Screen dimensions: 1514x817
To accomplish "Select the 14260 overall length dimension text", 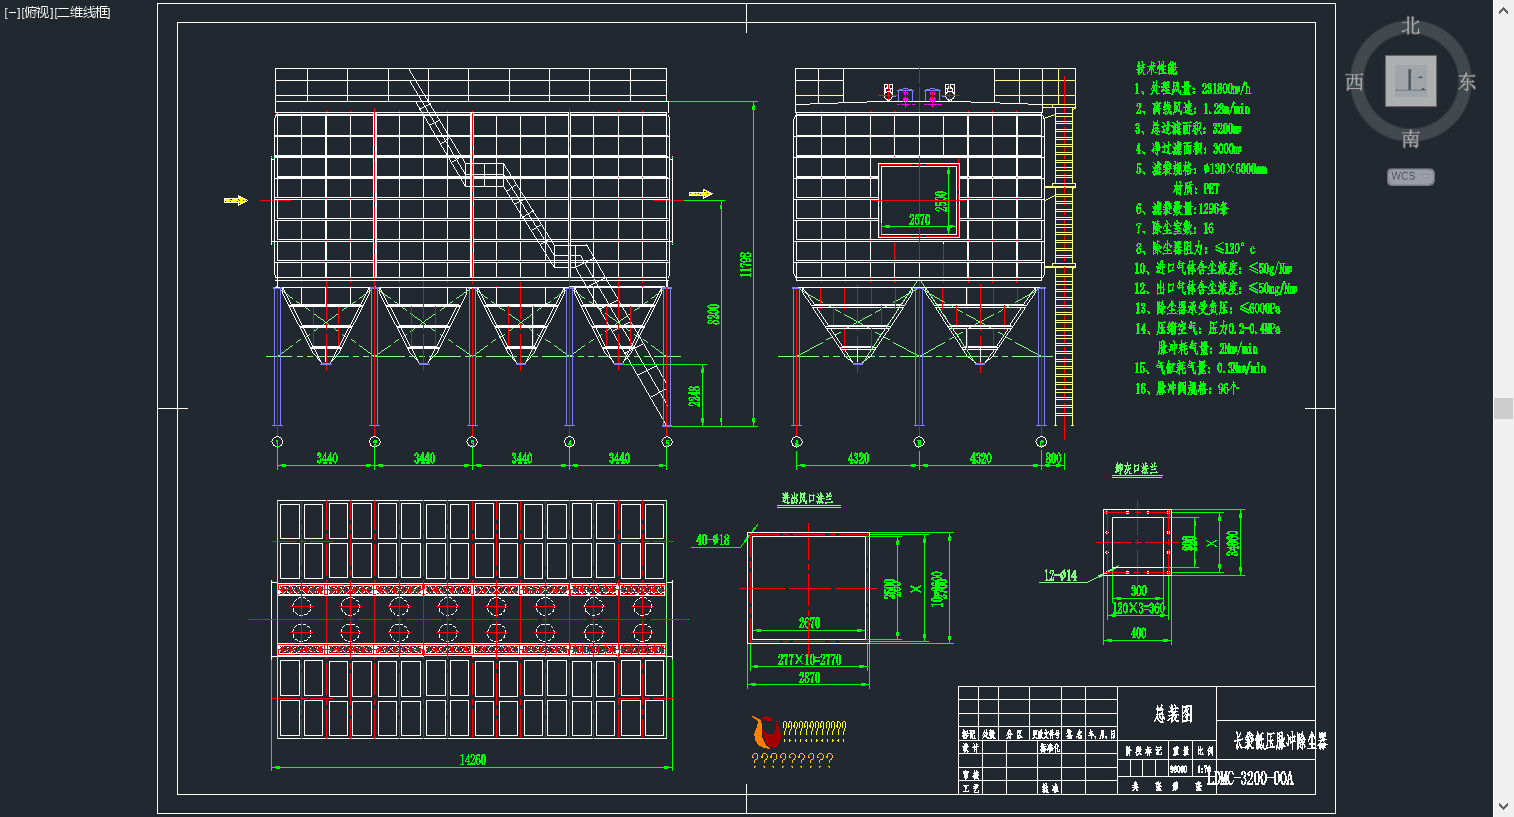I will pyautogui.click(x=472, y=760).
